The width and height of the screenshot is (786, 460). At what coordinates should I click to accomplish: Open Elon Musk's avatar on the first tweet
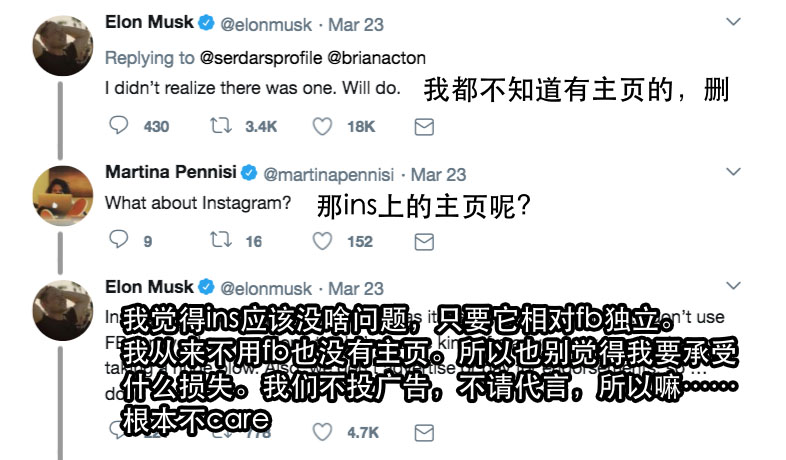pyautogui.click(x=59, y=43)
